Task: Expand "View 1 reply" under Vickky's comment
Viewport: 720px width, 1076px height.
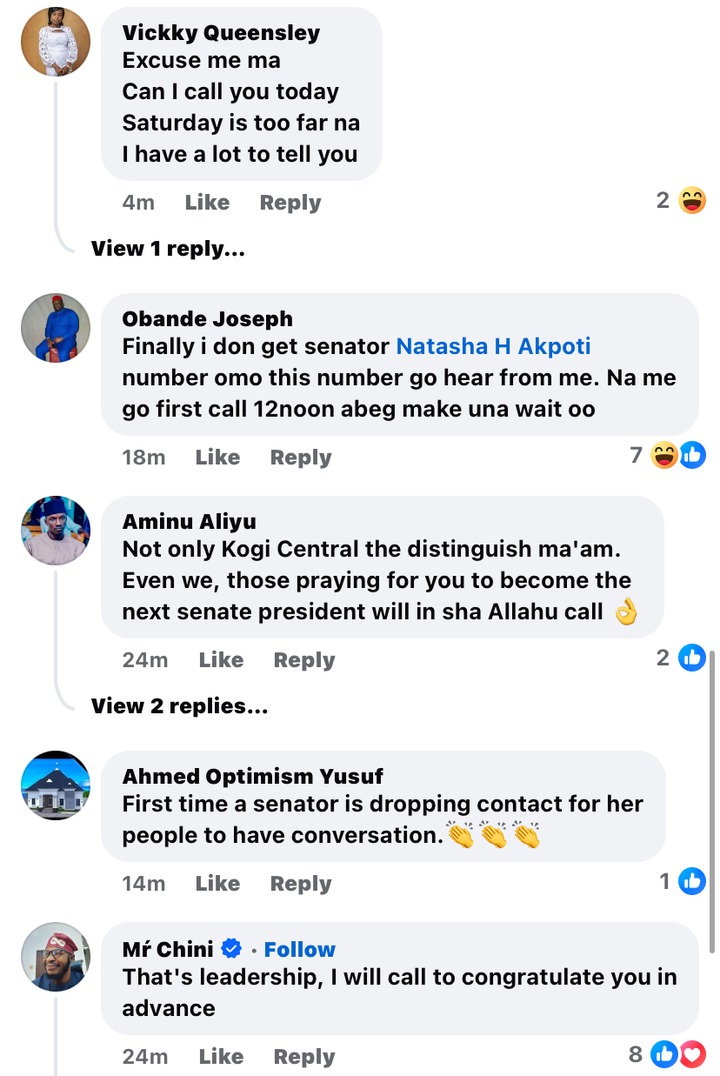Action: (x=167, y=248)
